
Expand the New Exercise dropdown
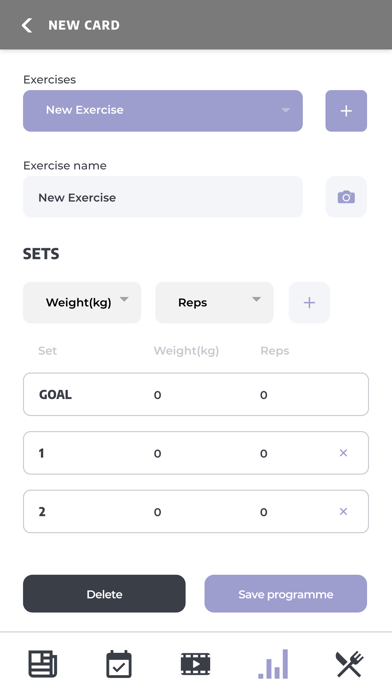[x=163, y=111]
